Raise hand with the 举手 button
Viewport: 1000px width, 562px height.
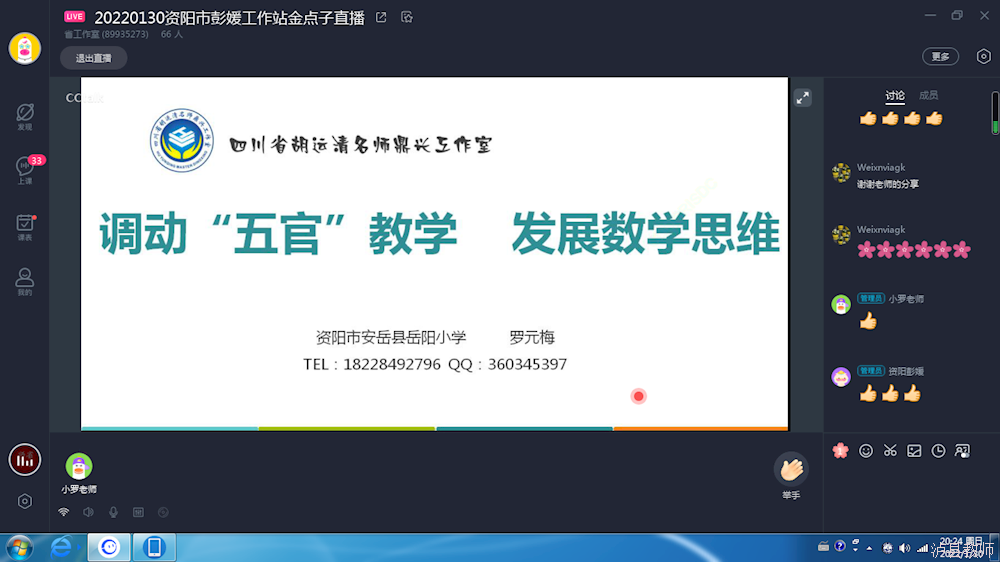(x=791, y=476)
